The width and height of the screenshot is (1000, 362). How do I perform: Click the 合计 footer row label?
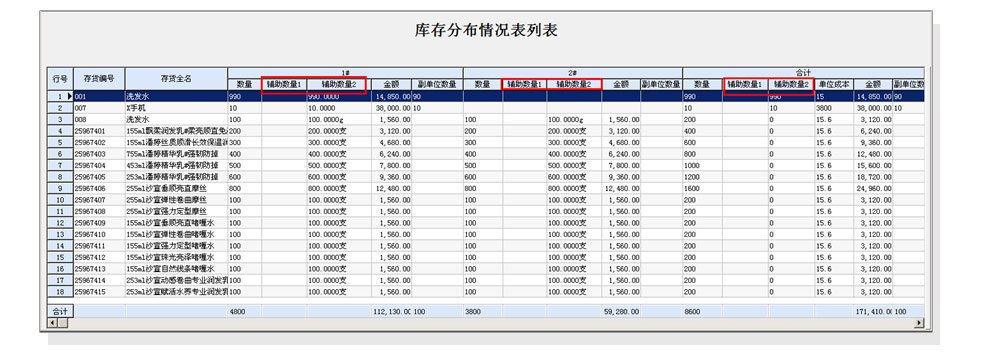[x=61, y=312]
